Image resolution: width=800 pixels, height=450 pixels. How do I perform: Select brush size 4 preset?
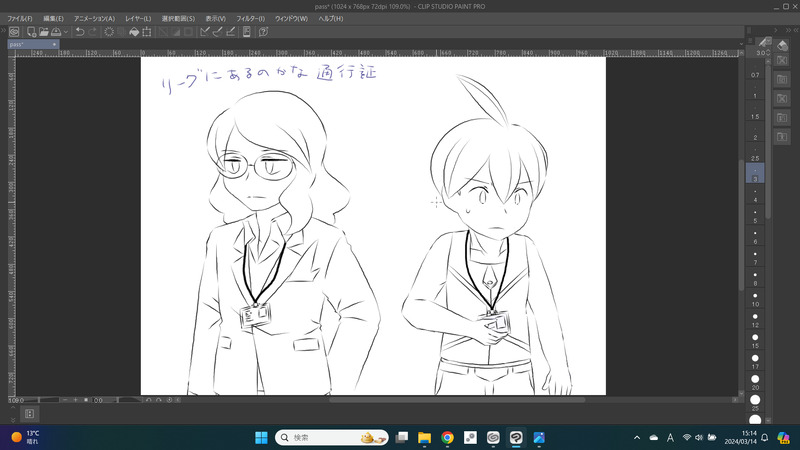click(755, 196)
